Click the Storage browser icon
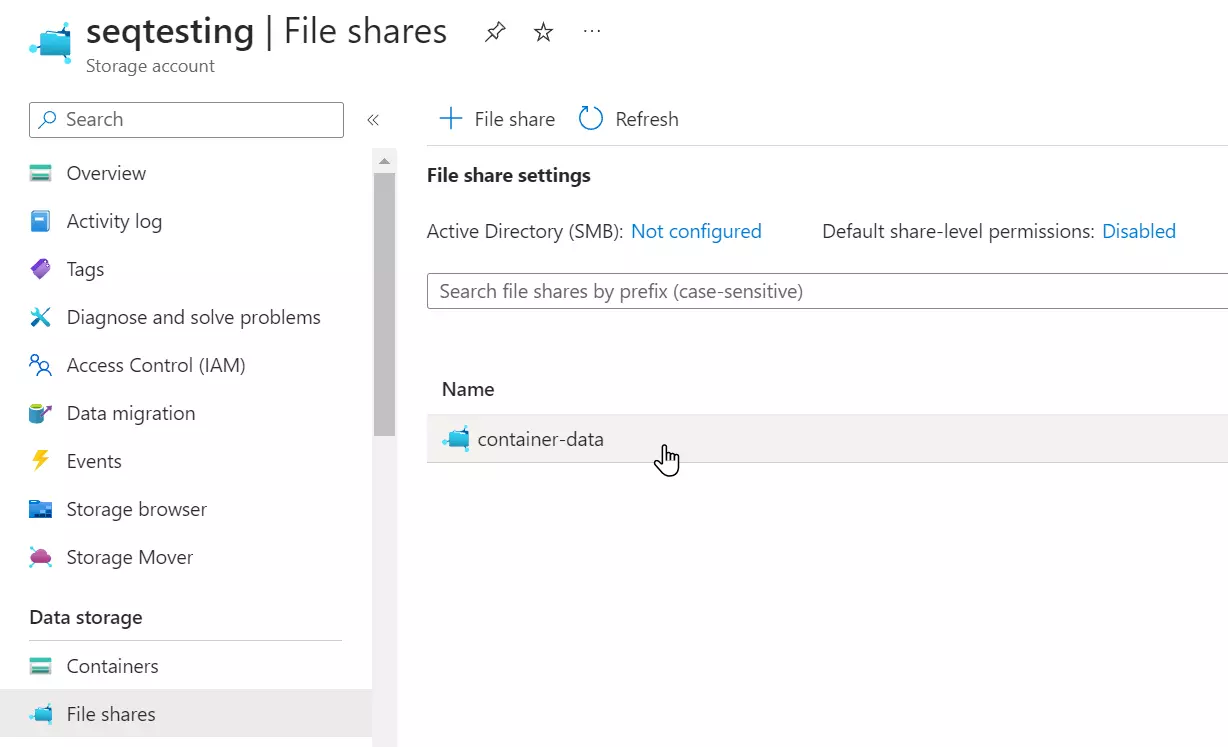The height and width of the screenshot is (747, 1228). 40,510
